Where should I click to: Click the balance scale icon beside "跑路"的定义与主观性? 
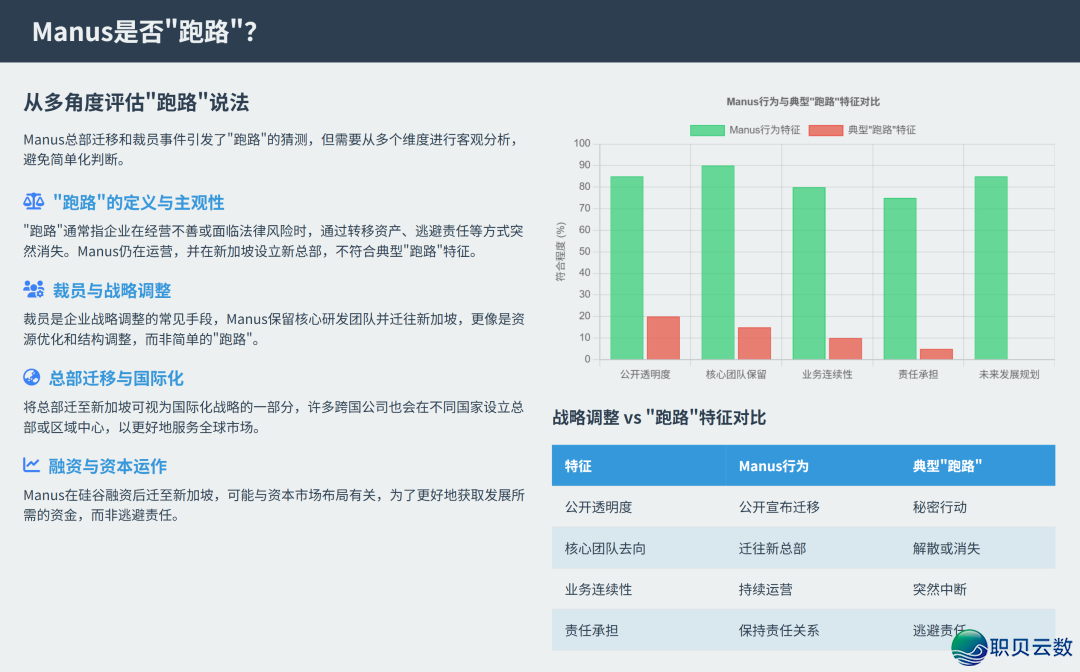click(33, 202)
